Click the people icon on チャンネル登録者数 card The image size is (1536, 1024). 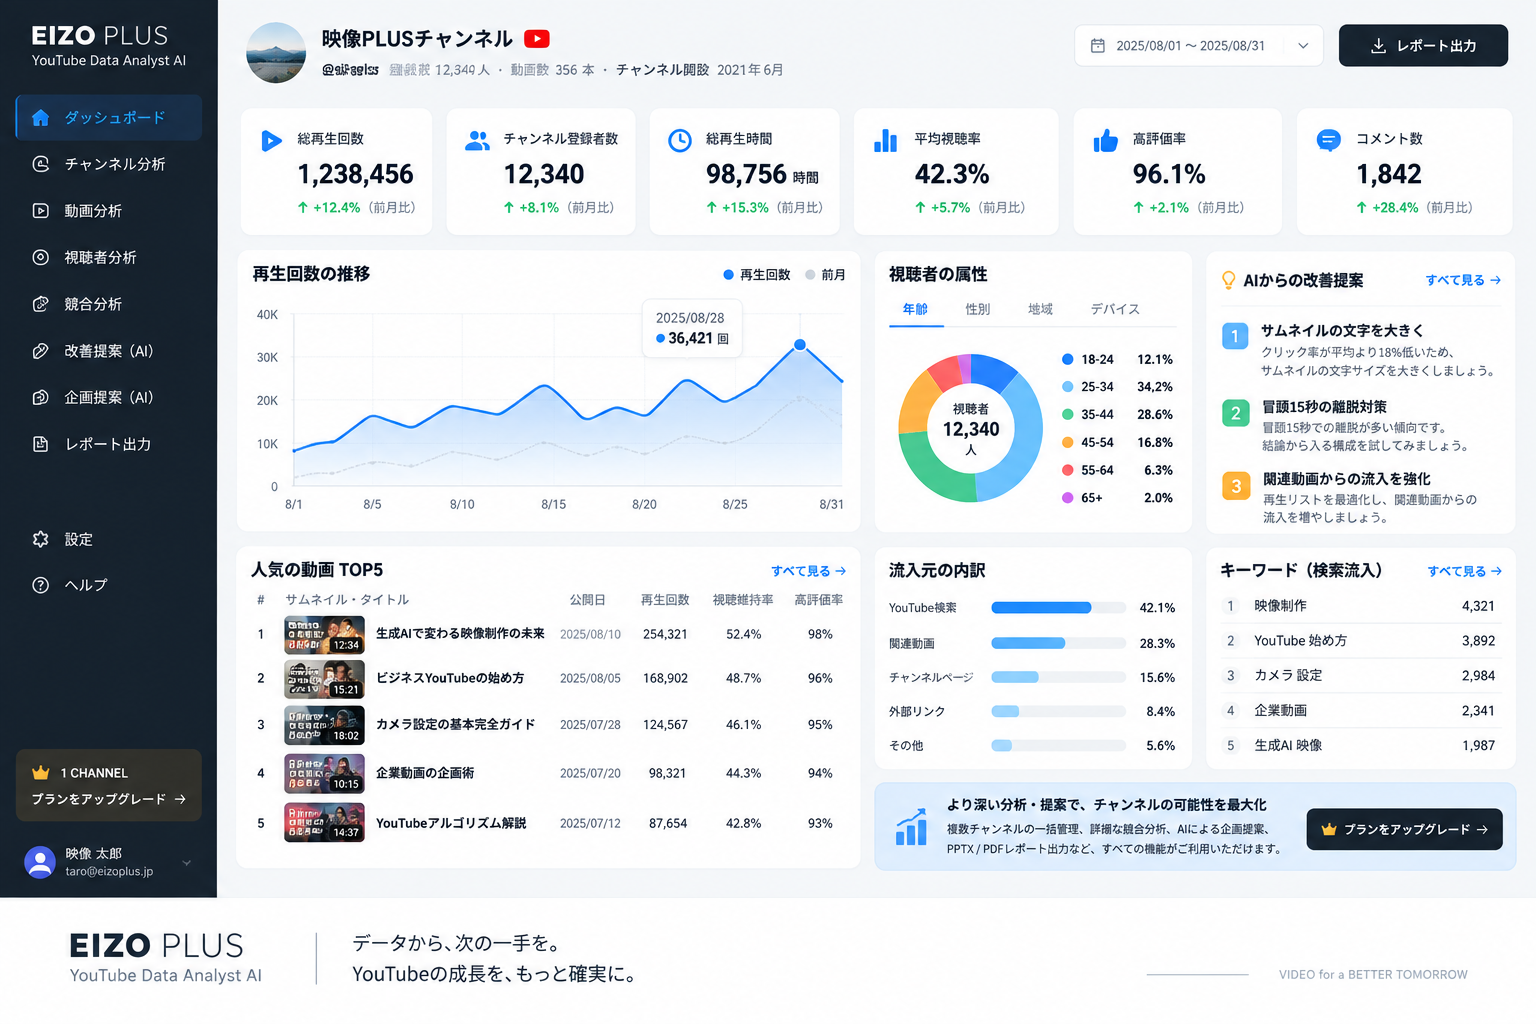pyautogui.click(x=477, y=141)
